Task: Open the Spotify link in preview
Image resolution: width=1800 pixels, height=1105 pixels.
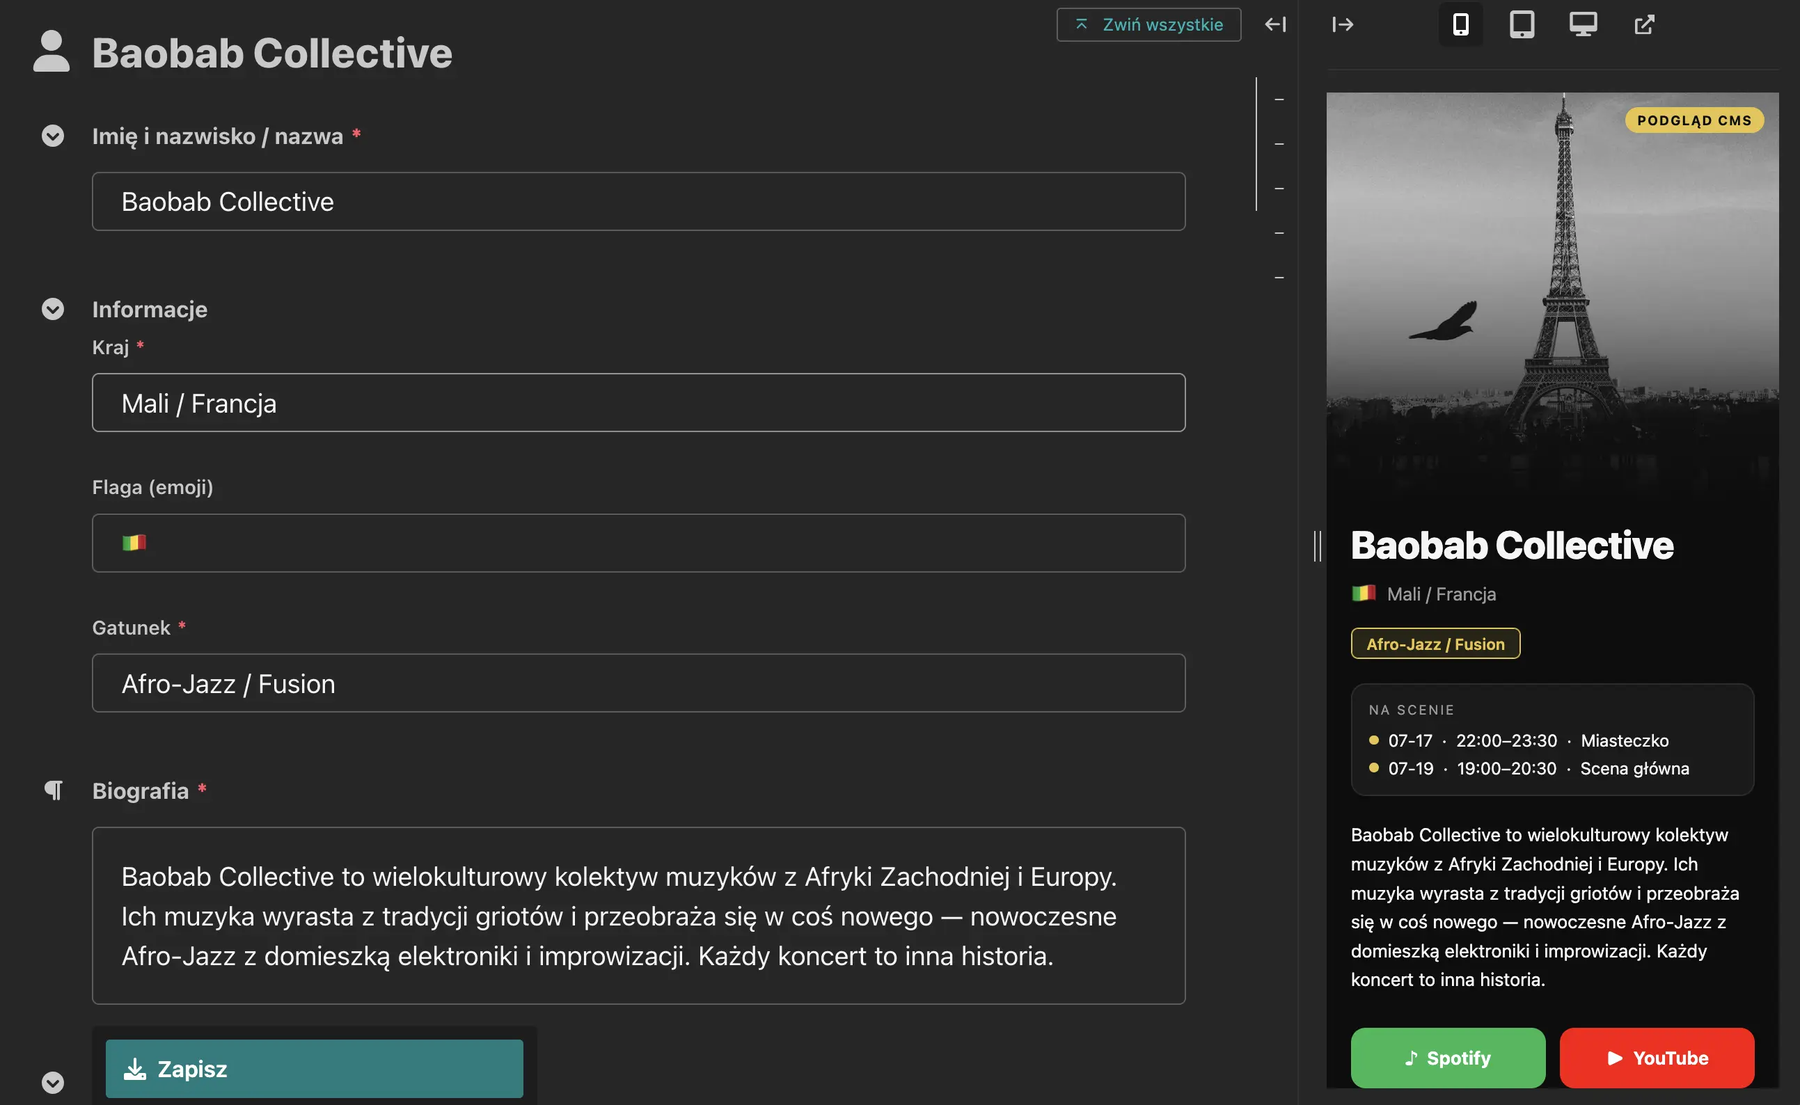Action: (x=1448, y=1058)
